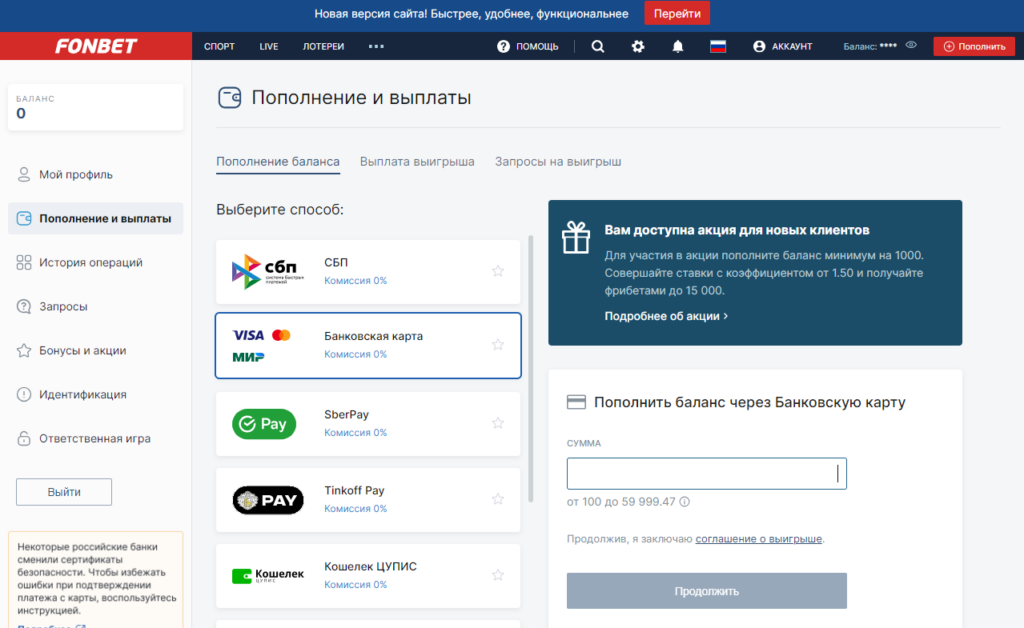This screenshot has width=1024, height=628.
Task: Click the СБП logo
Action: pos(268,271)
